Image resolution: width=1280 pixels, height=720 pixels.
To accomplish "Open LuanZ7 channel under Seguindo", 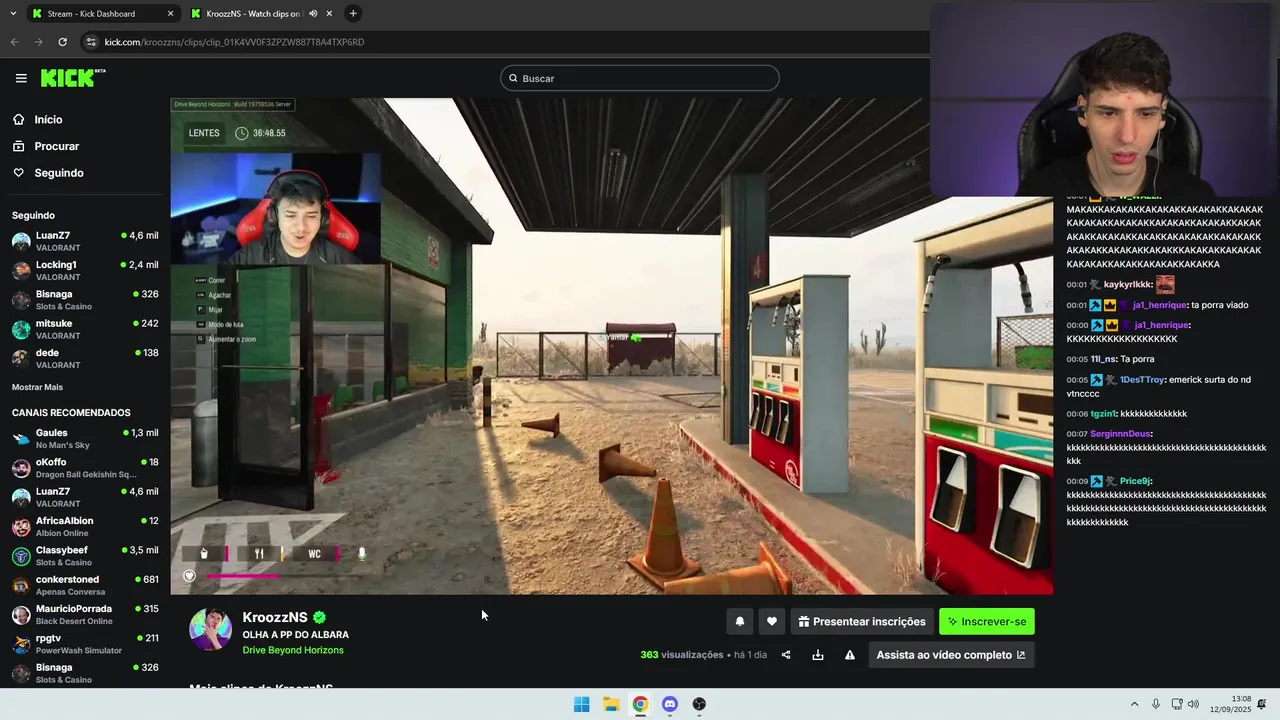I will click(x=85, y=241).
